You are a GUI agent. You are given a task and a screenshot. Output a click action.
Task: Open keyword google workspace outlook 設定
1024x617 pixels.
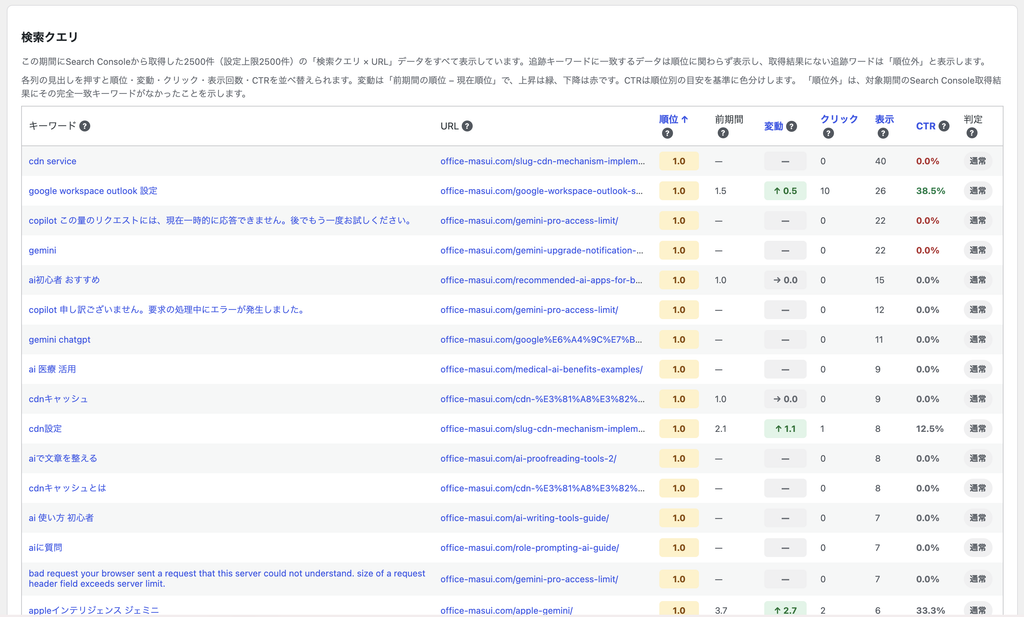[x=93, y=191]
